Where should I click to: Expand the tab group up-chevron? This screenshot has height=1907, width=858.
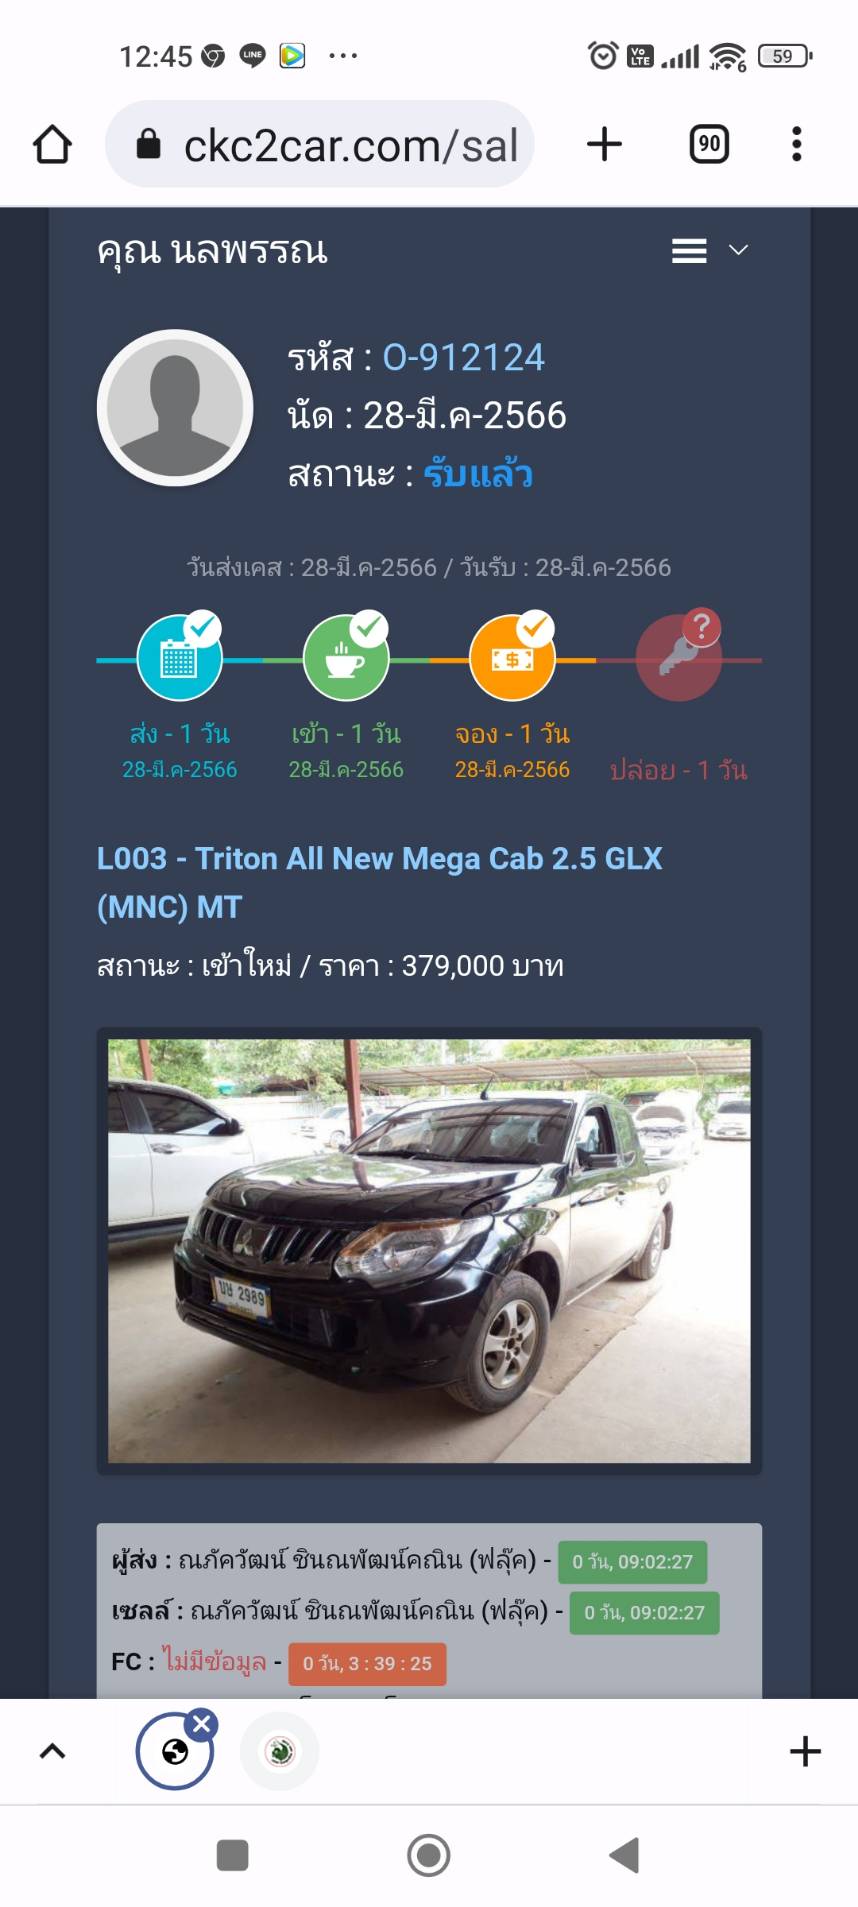tap(52, 1751)
